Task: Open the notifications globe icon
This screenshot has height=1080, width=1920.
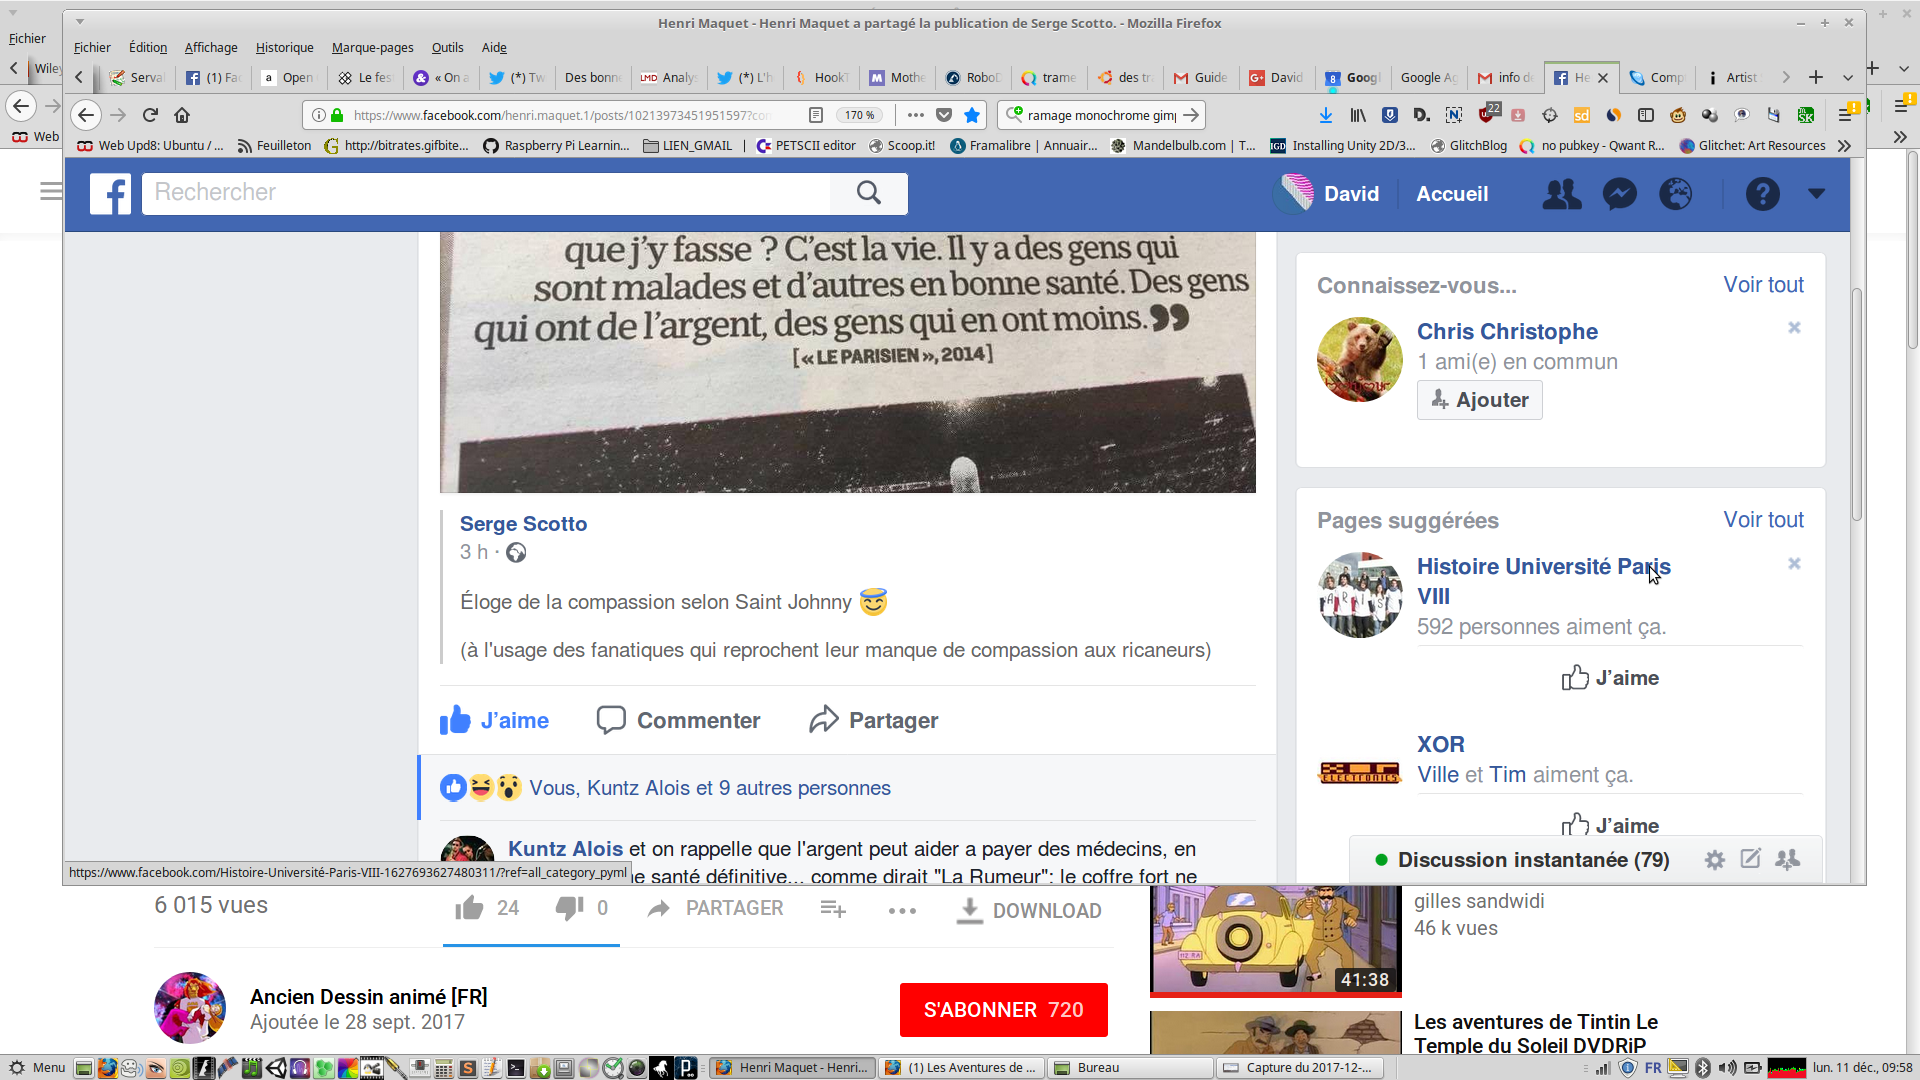Action: [x=1676, y=194]
